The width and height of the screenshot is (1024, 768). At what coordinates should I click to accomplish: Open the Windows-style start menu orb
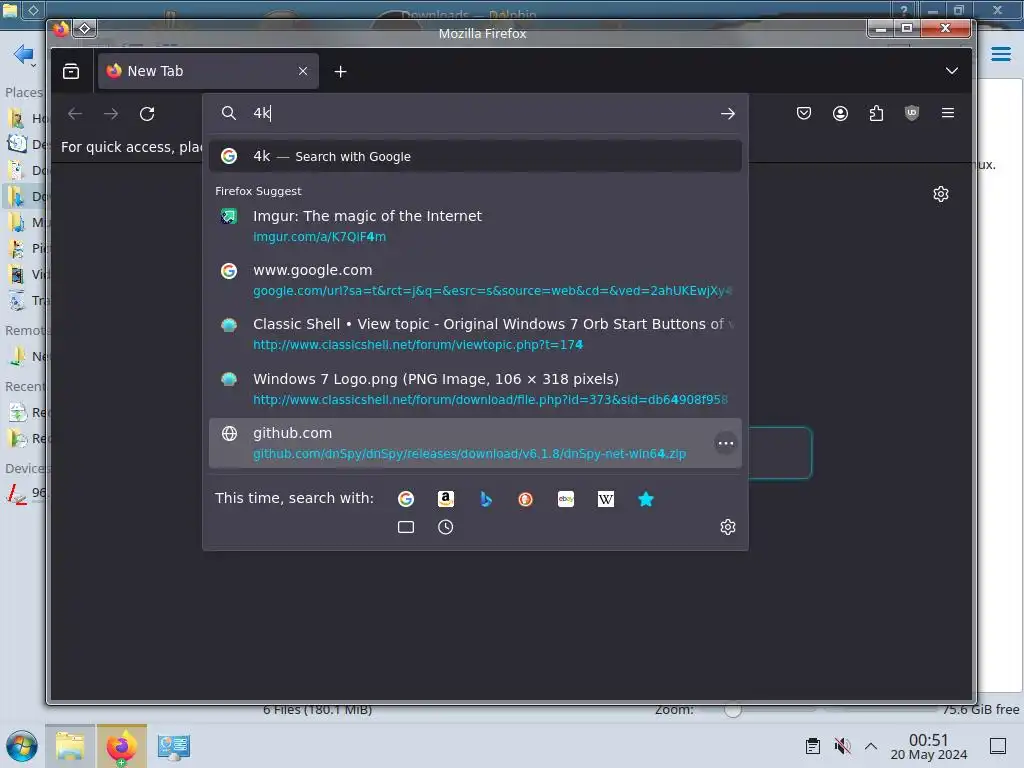22,746
